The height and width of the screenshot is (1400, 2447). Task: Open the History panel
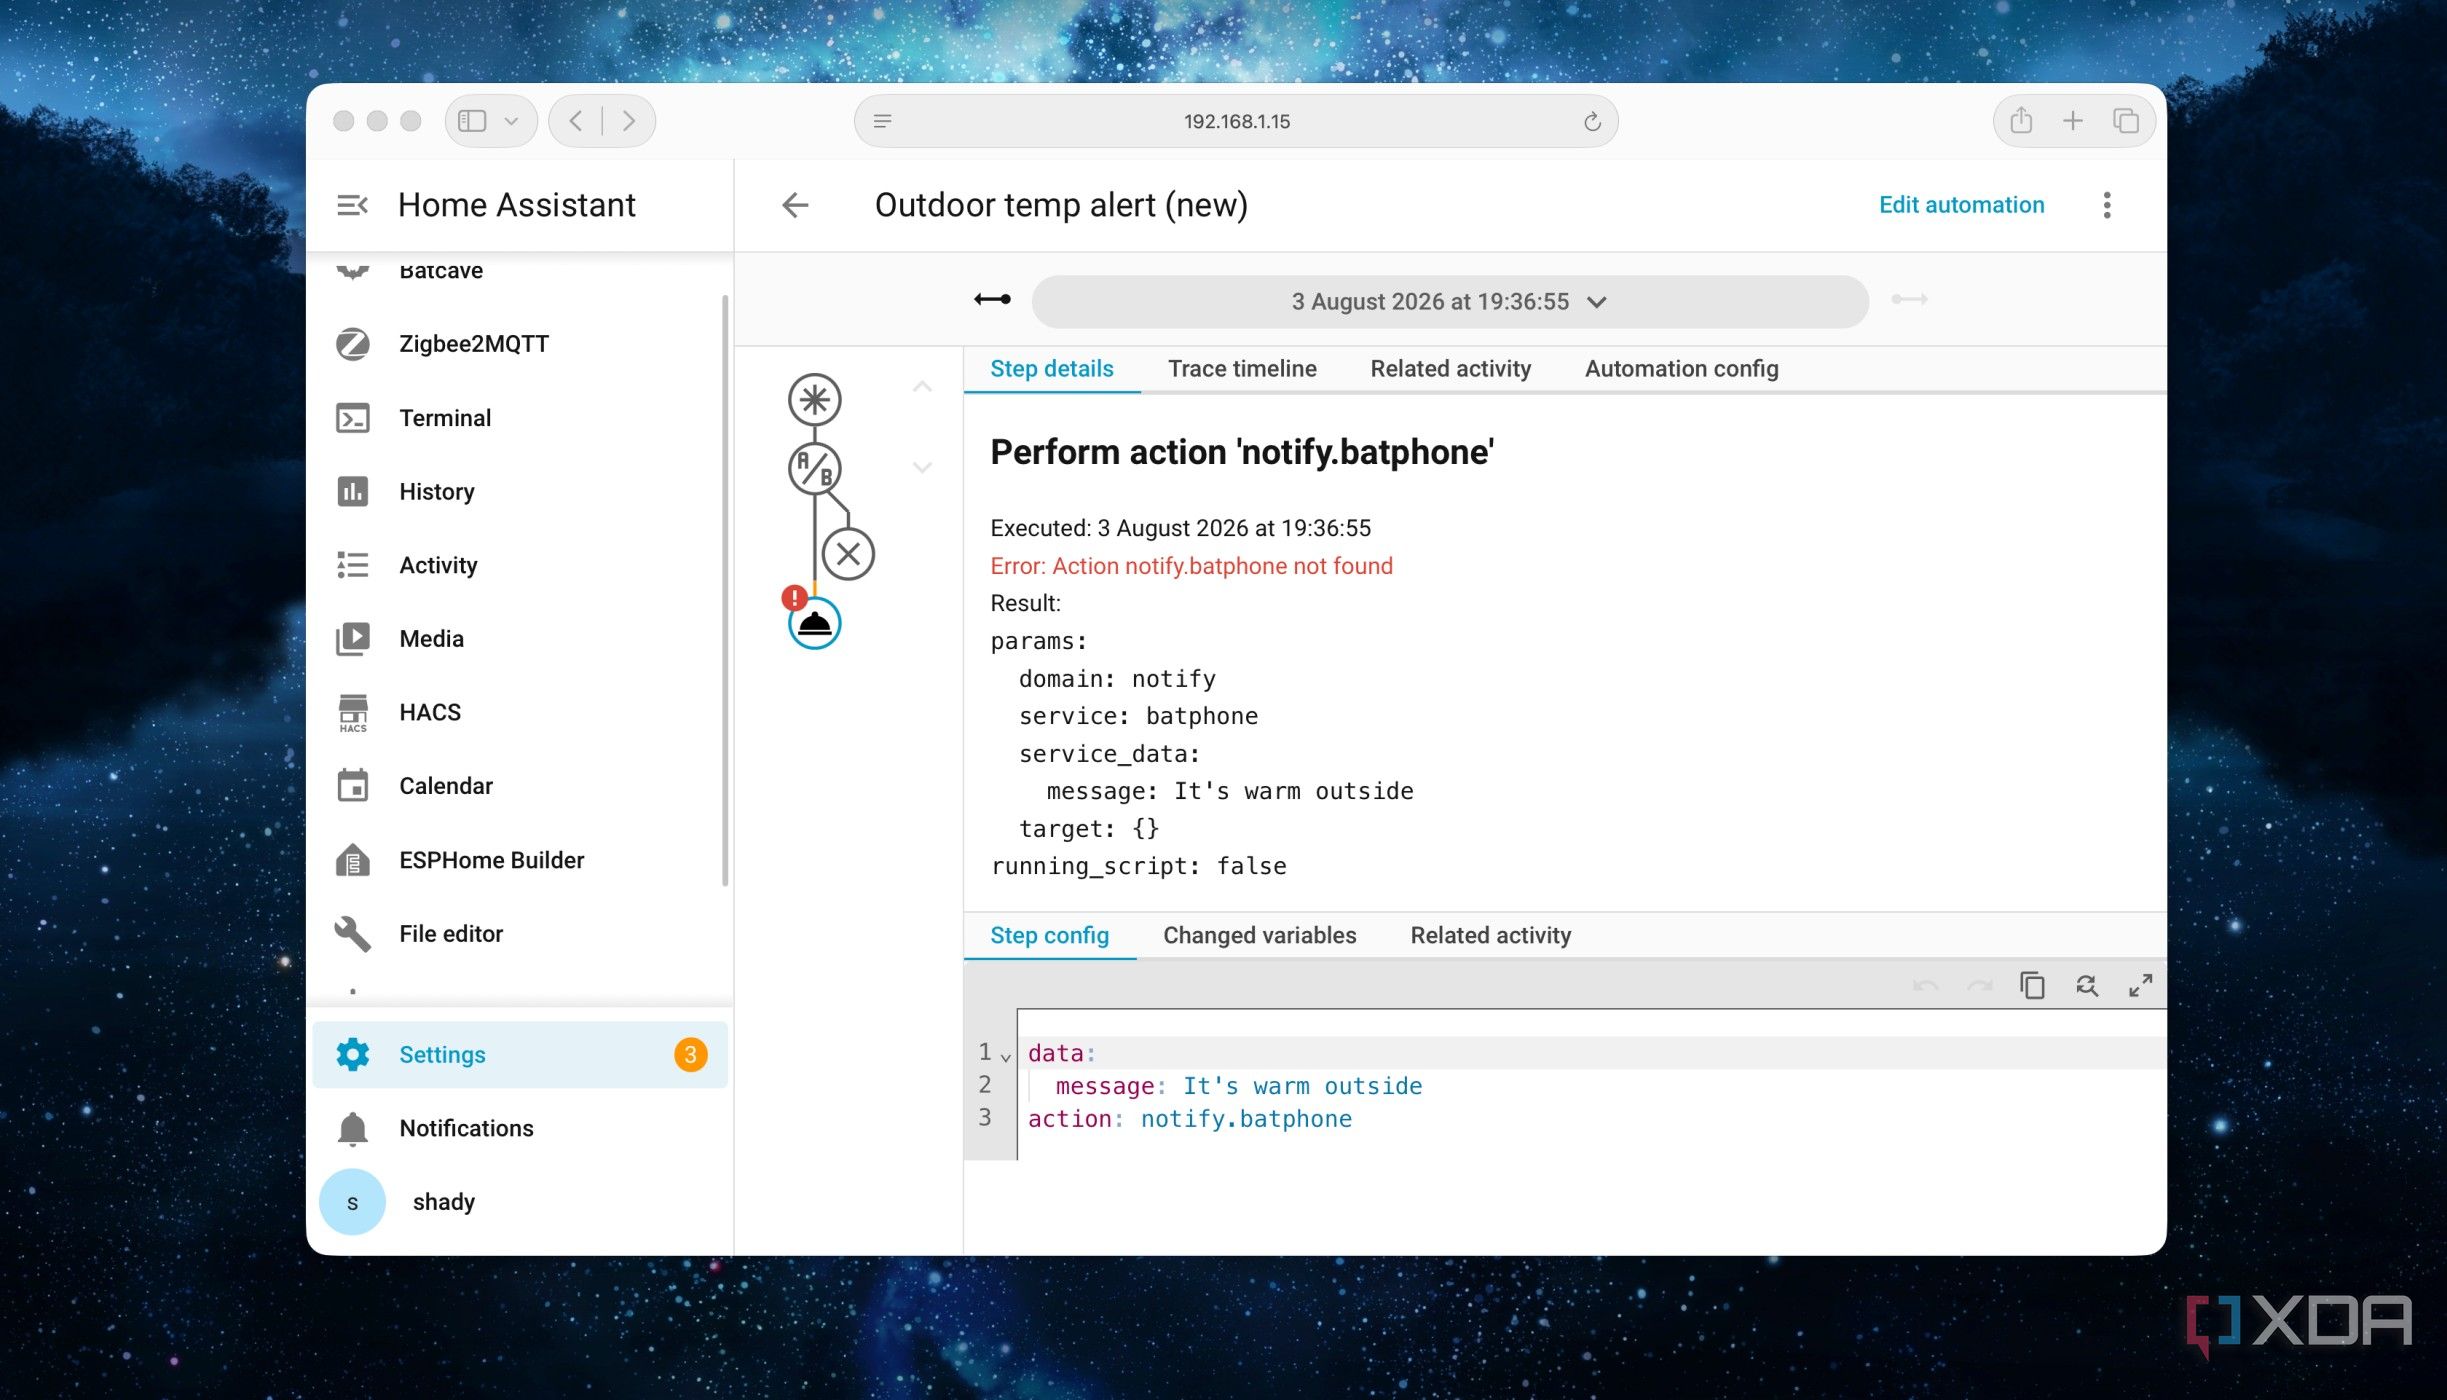click(x=520, y=491)
